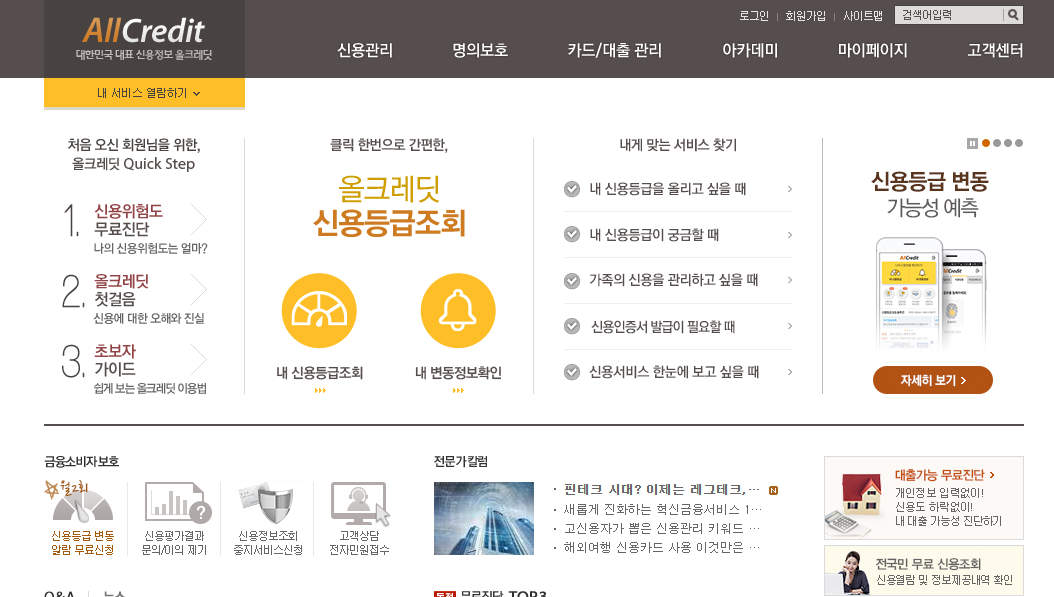Image resolution: width=1054 pixels, height=597 pixels.
Task: Click the search magnifier icon
Action: click(1013, 15)
